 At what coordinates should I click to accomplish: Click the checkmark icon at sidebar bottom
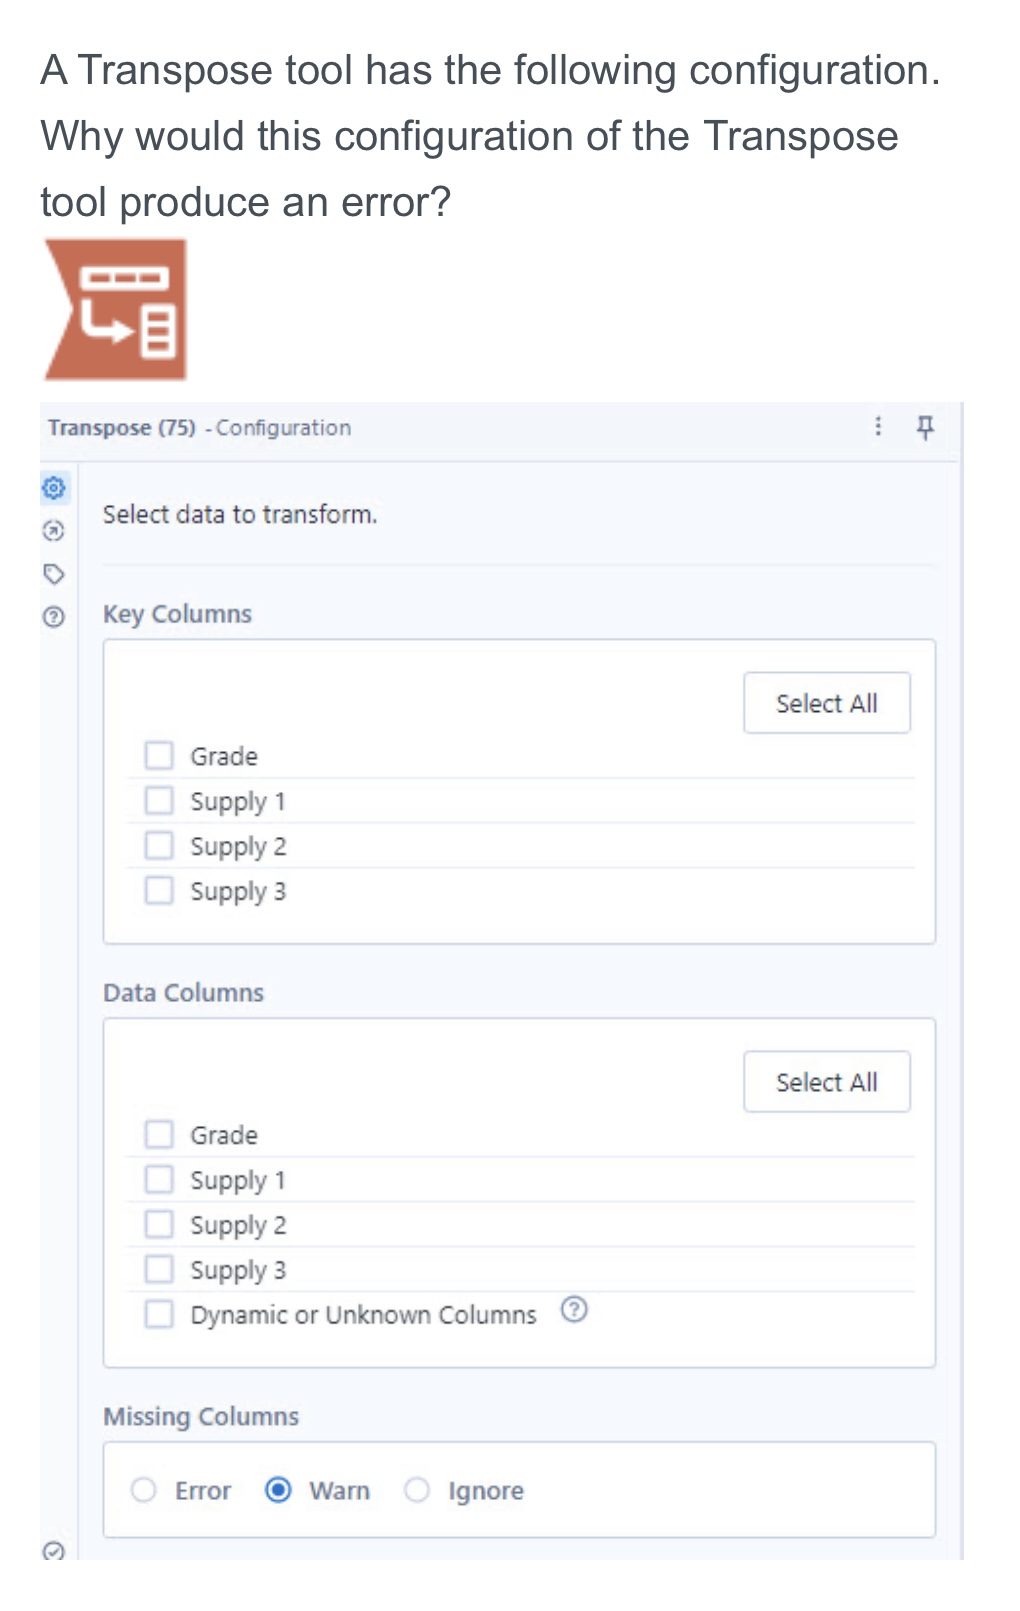pos(54,1552)
